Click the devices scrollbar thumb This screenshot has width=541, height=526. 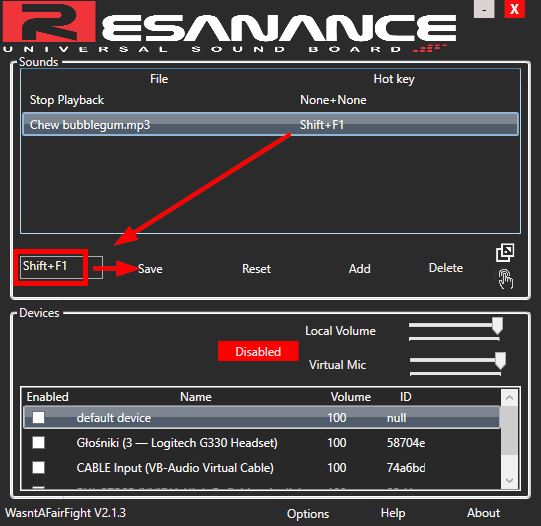click(x=509, y=430)
